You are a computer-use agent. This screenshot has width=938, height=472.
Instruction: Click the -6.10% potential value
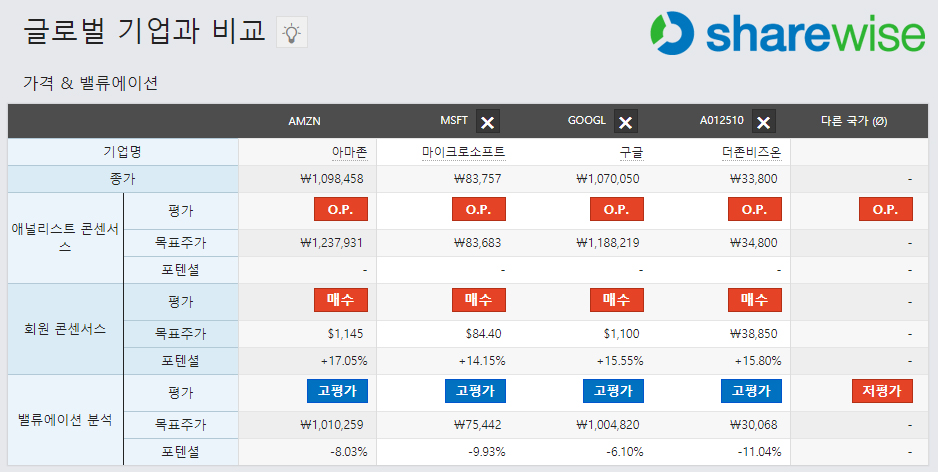(625, 452)
